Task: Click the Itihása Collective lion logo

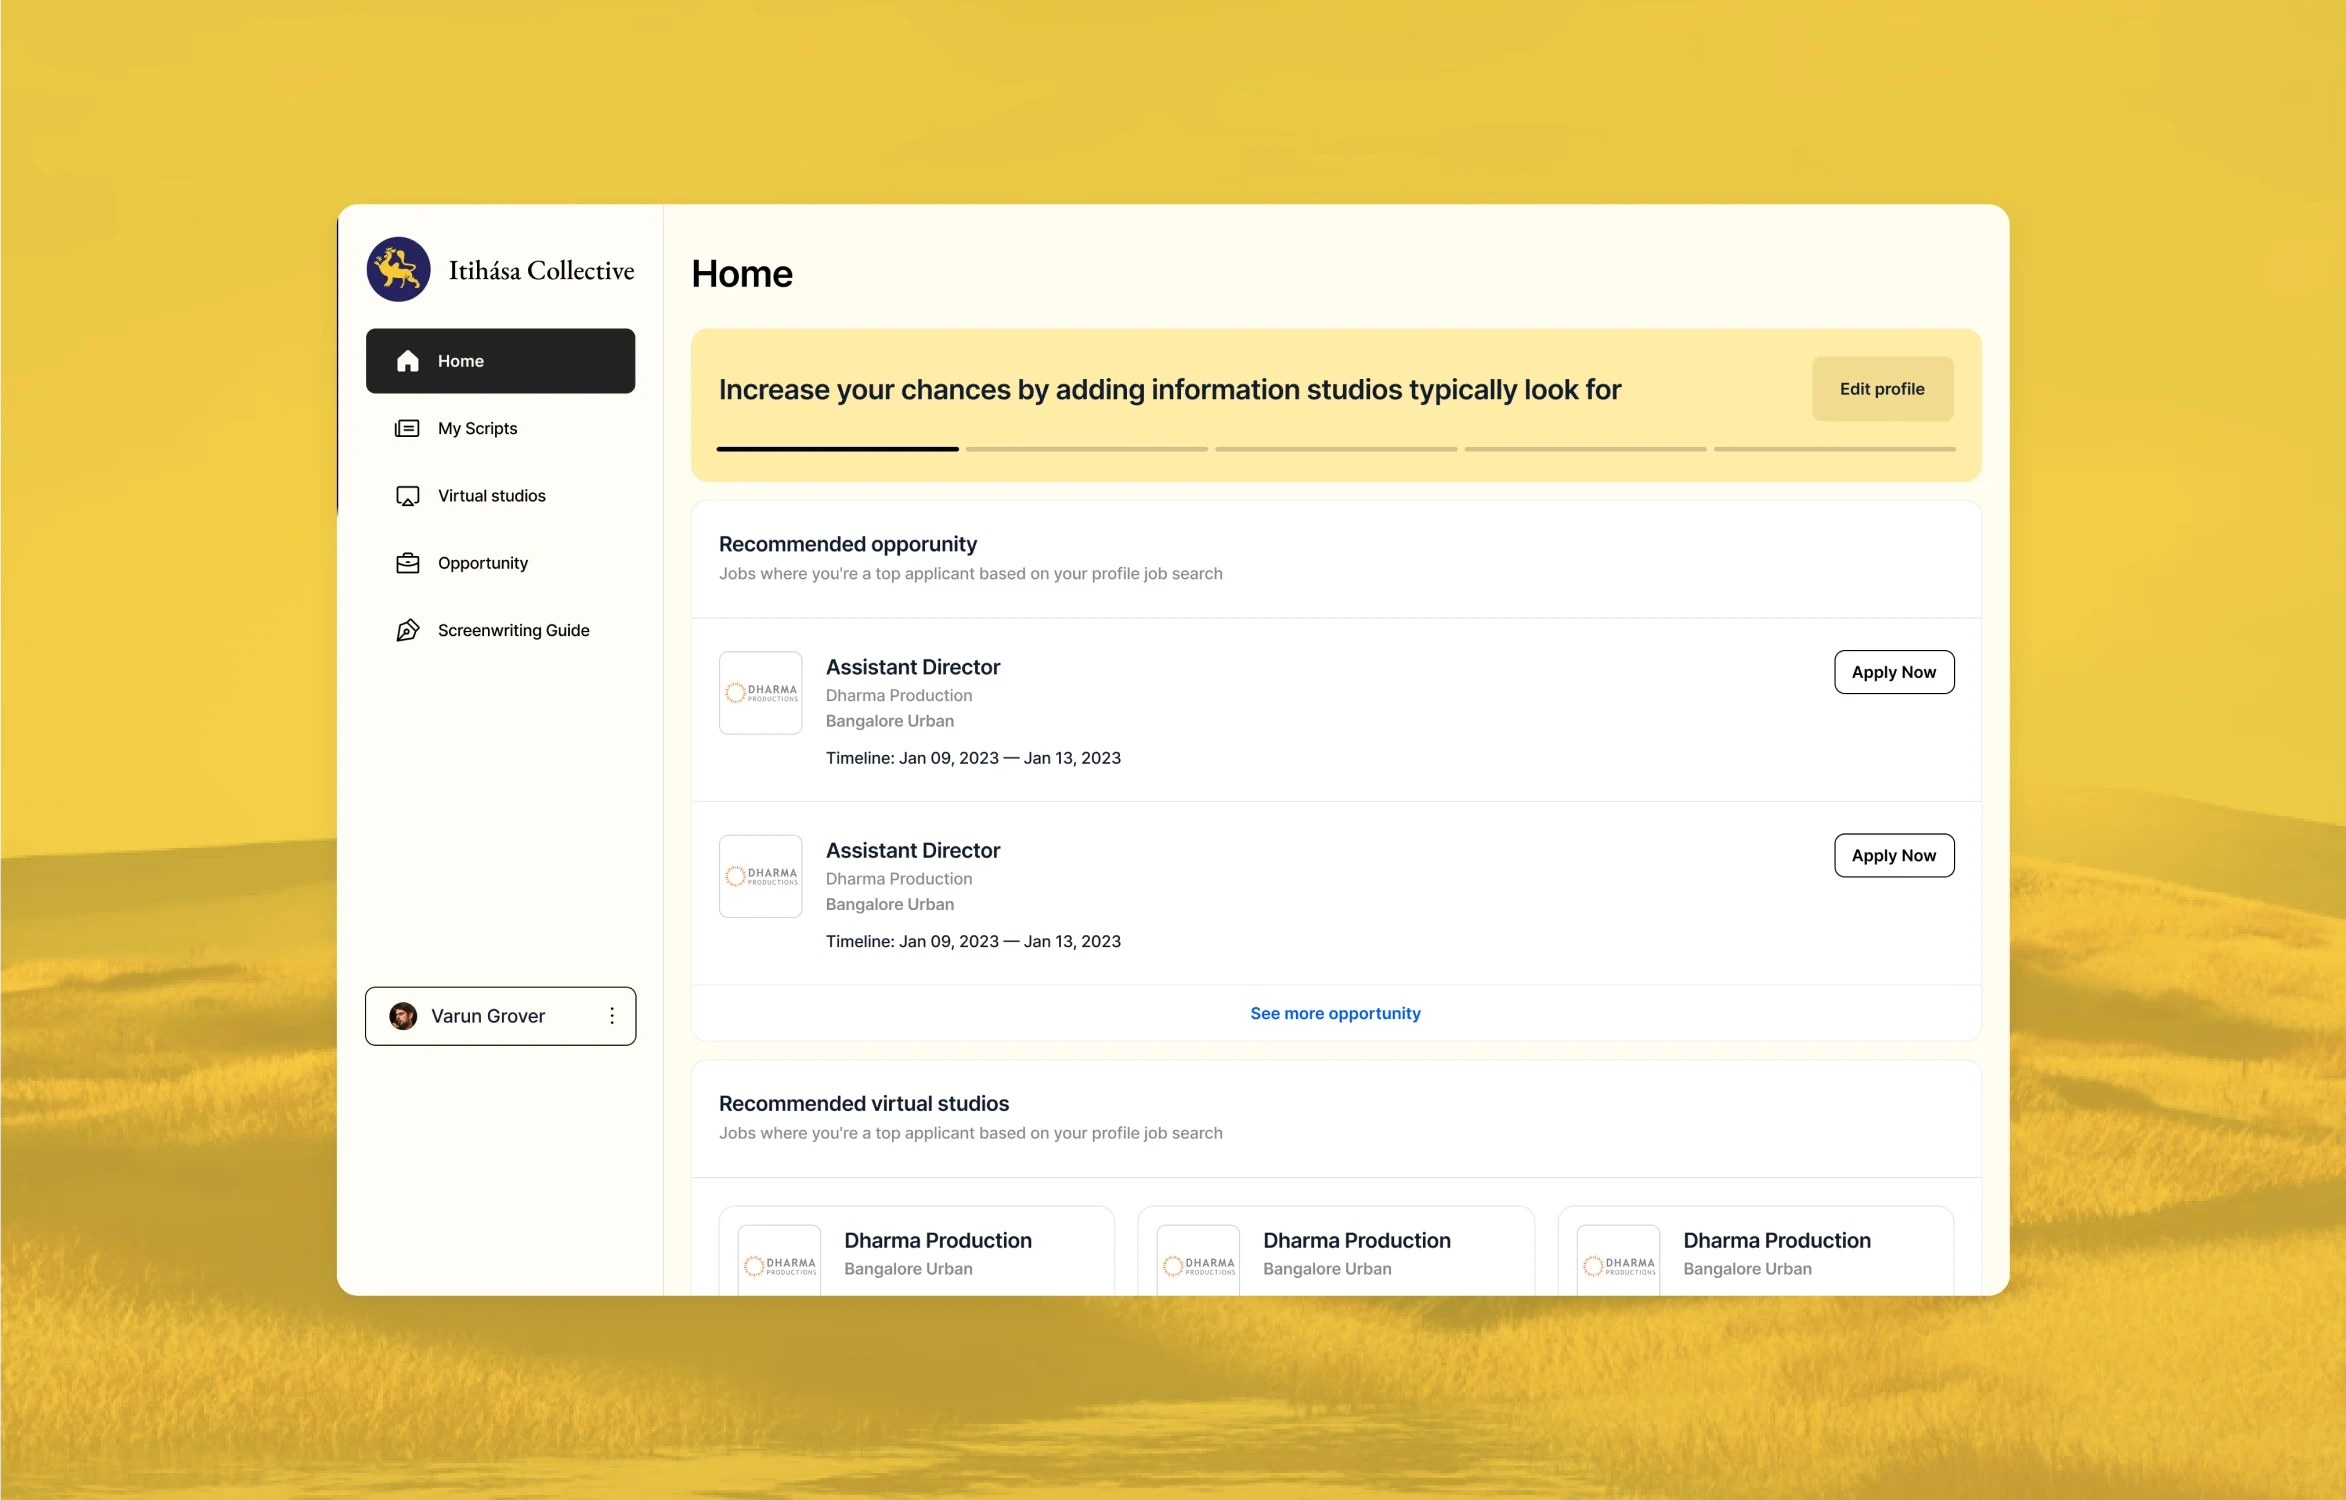Action: pos(398,269)
